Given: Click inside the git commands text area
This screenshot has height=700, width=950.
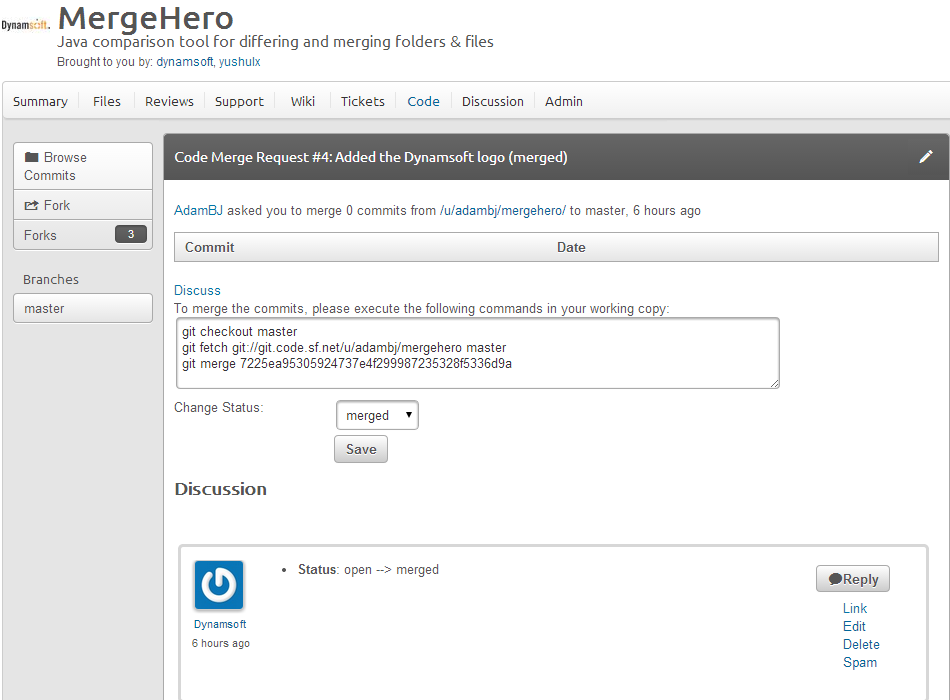Looking at the screenshot, I should click(476, 352).
